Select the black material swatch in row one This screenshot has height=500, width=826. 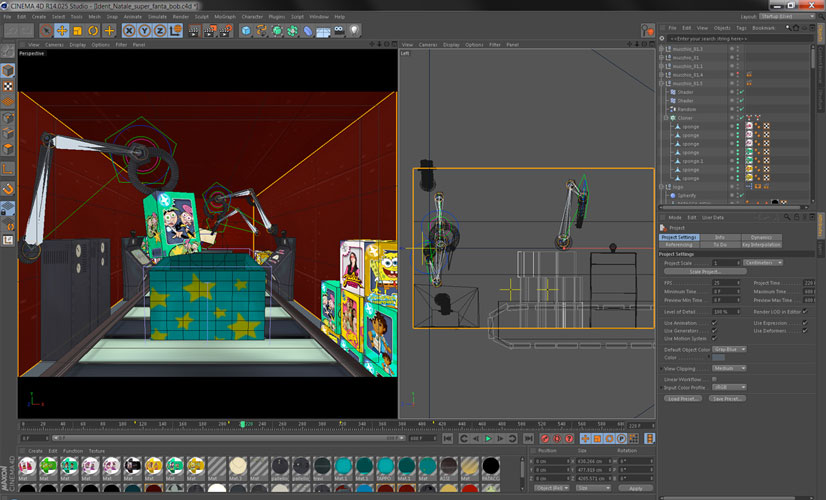click(491, 465)
